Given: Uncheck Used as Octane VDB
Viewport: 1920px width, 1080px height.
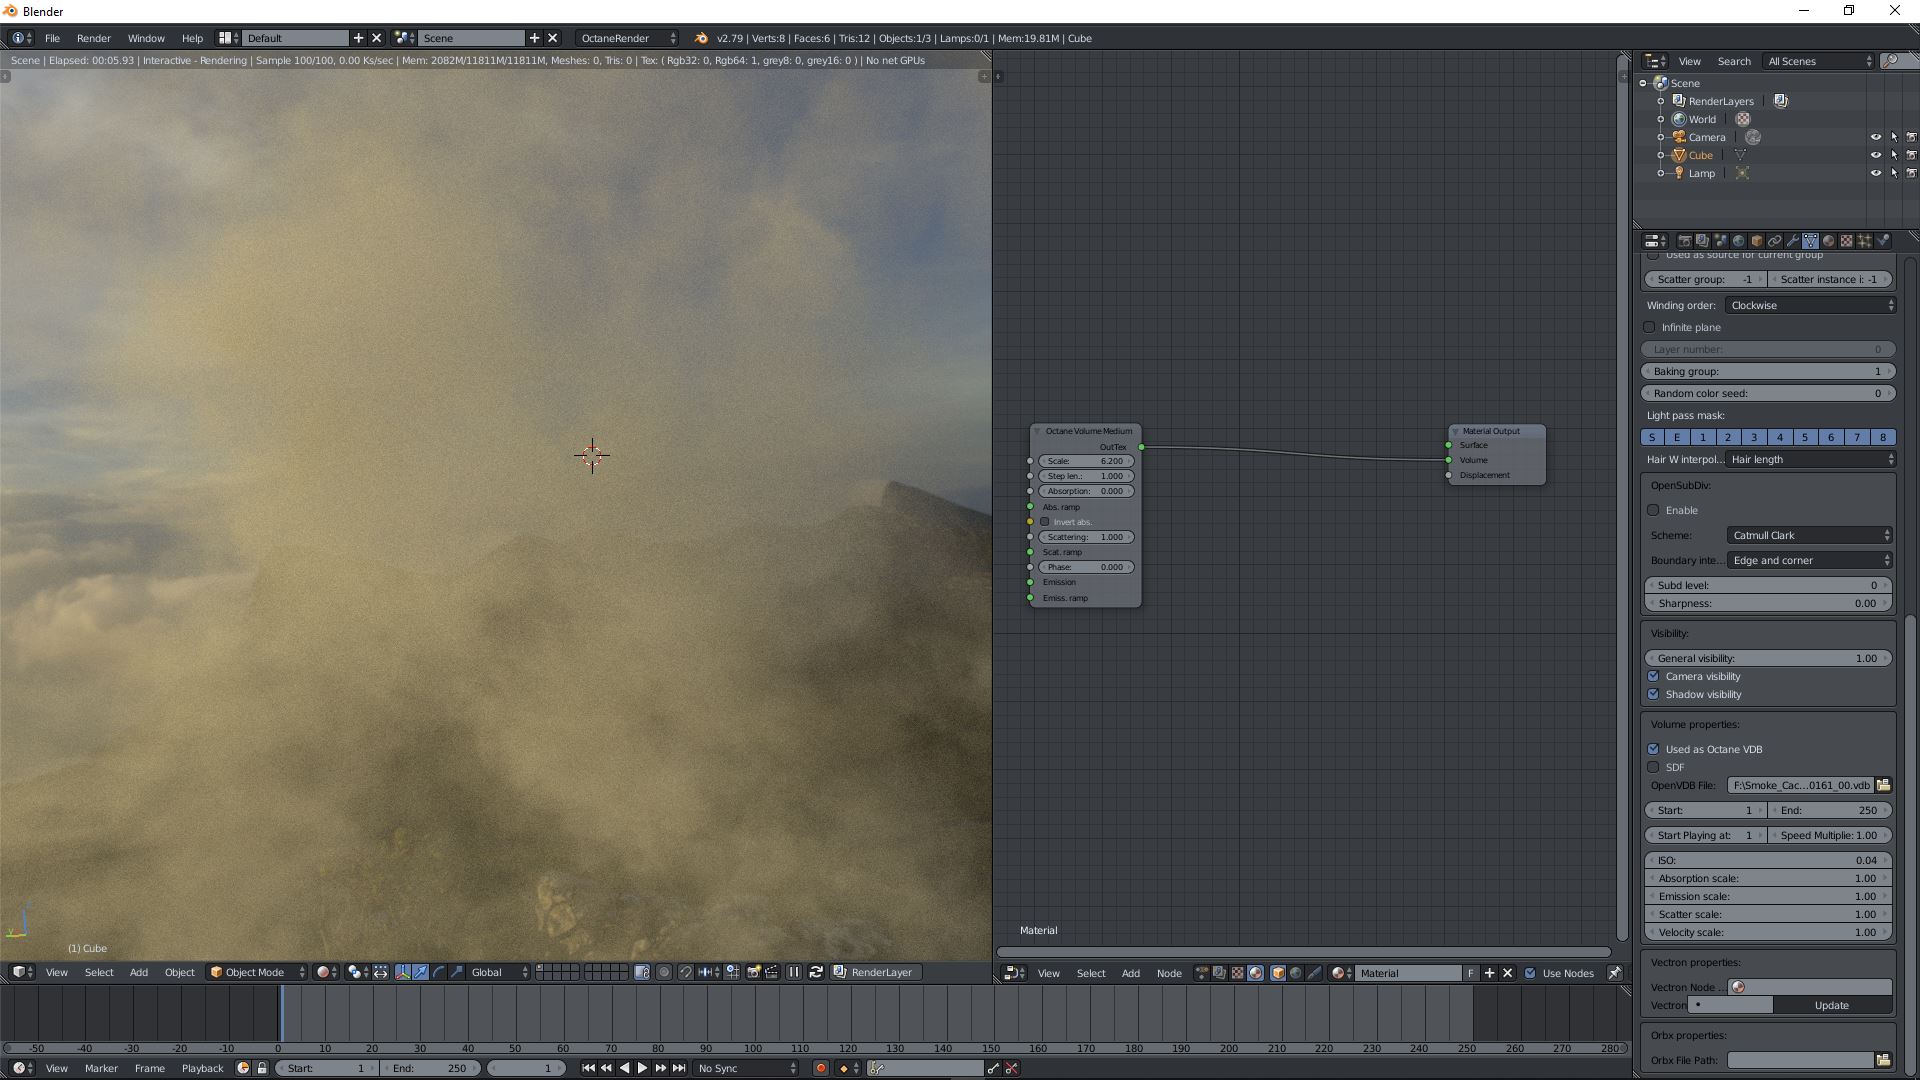Looking at the screenshot, I should 1653,749.
